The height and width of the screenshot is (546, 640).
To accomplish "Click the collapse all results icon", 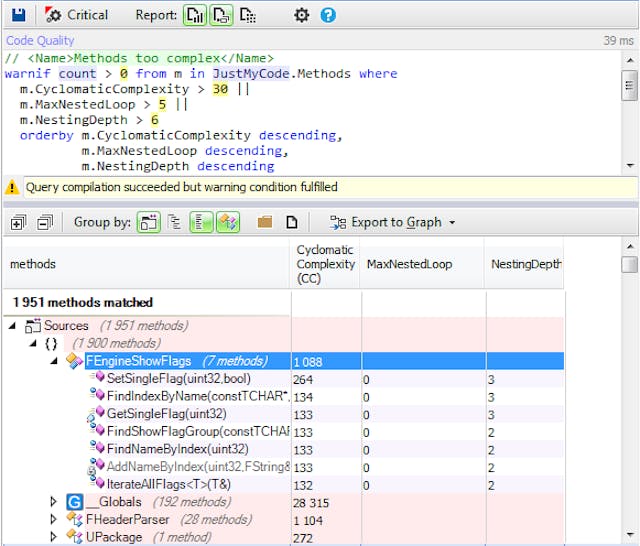I will coord(44,222).
